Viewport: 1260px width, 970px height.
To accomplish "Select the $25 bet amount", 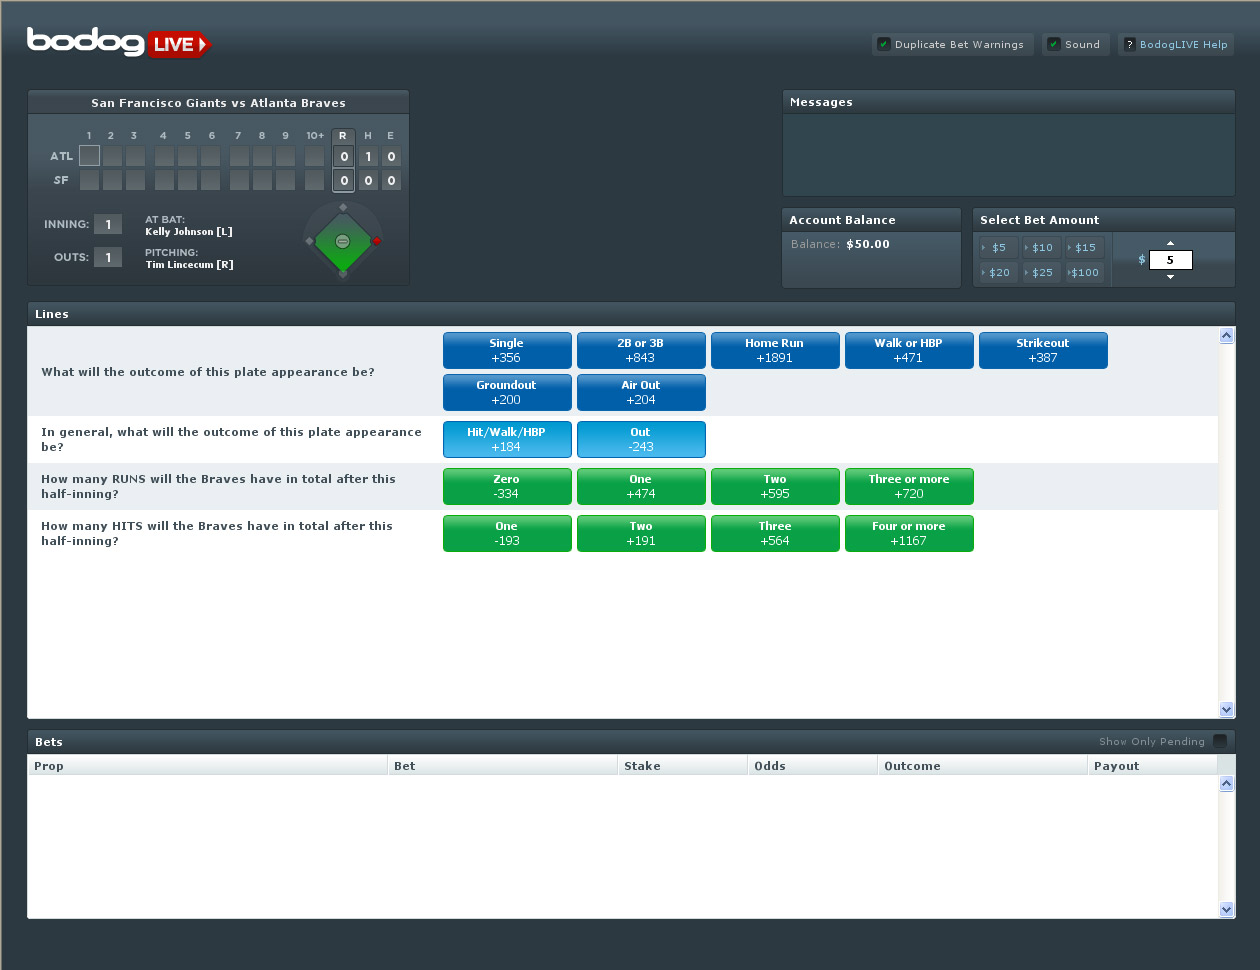I will coord(1041,272).
